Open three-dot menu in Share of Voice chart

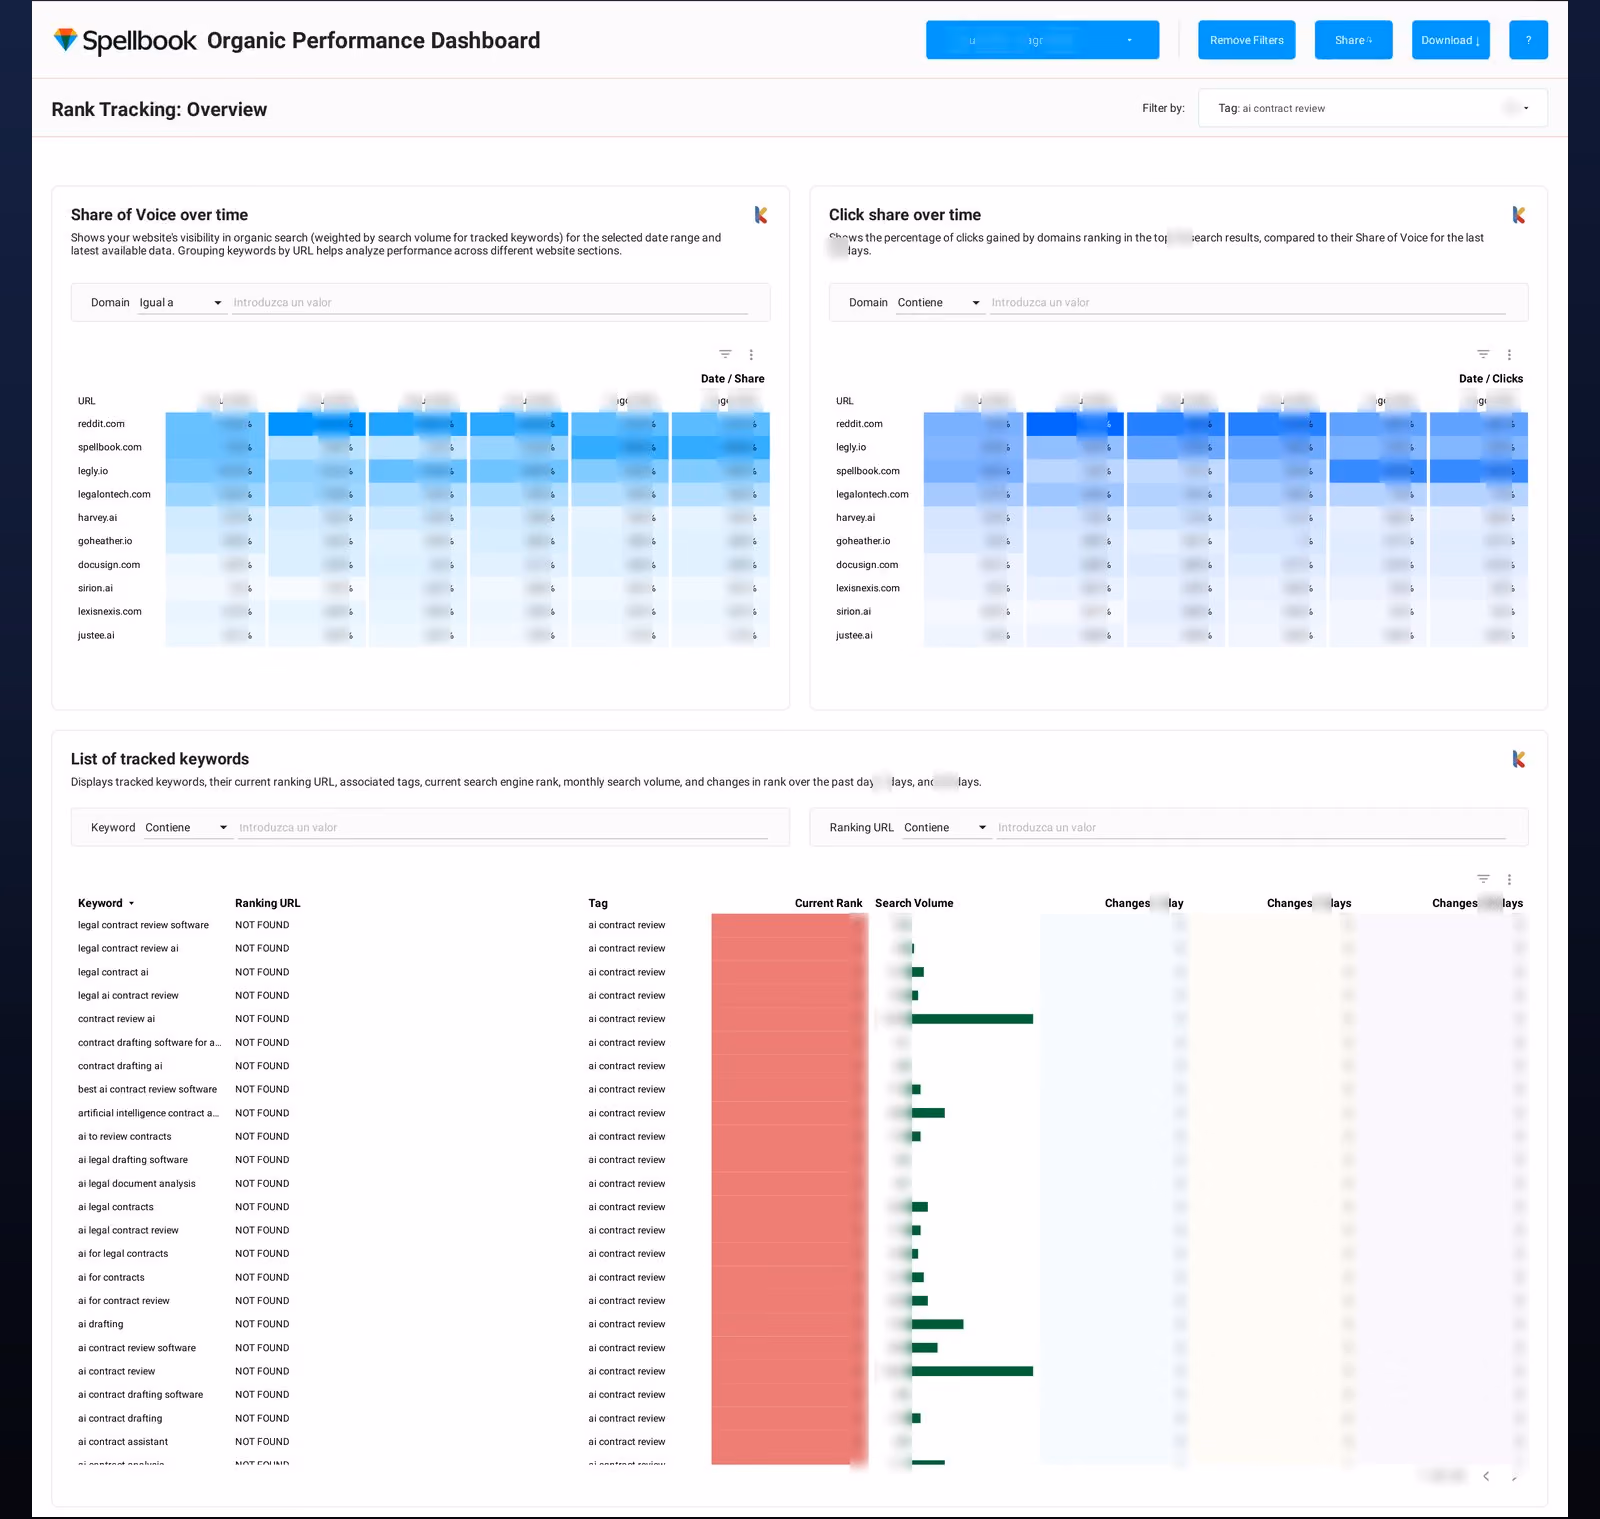751,354
